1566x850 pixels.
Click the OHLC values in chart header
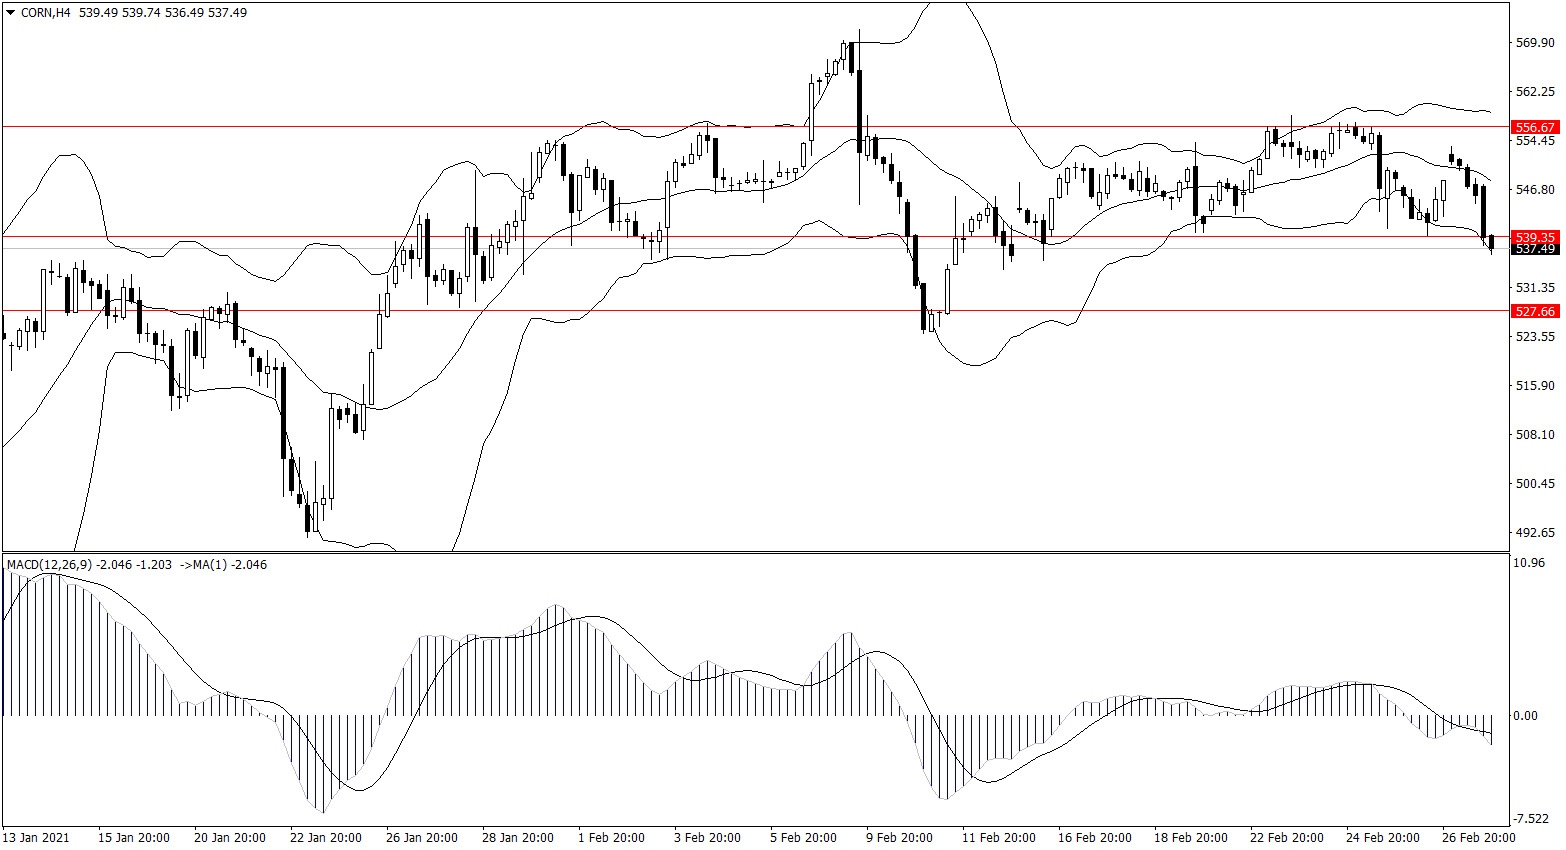tap(163, 13)
